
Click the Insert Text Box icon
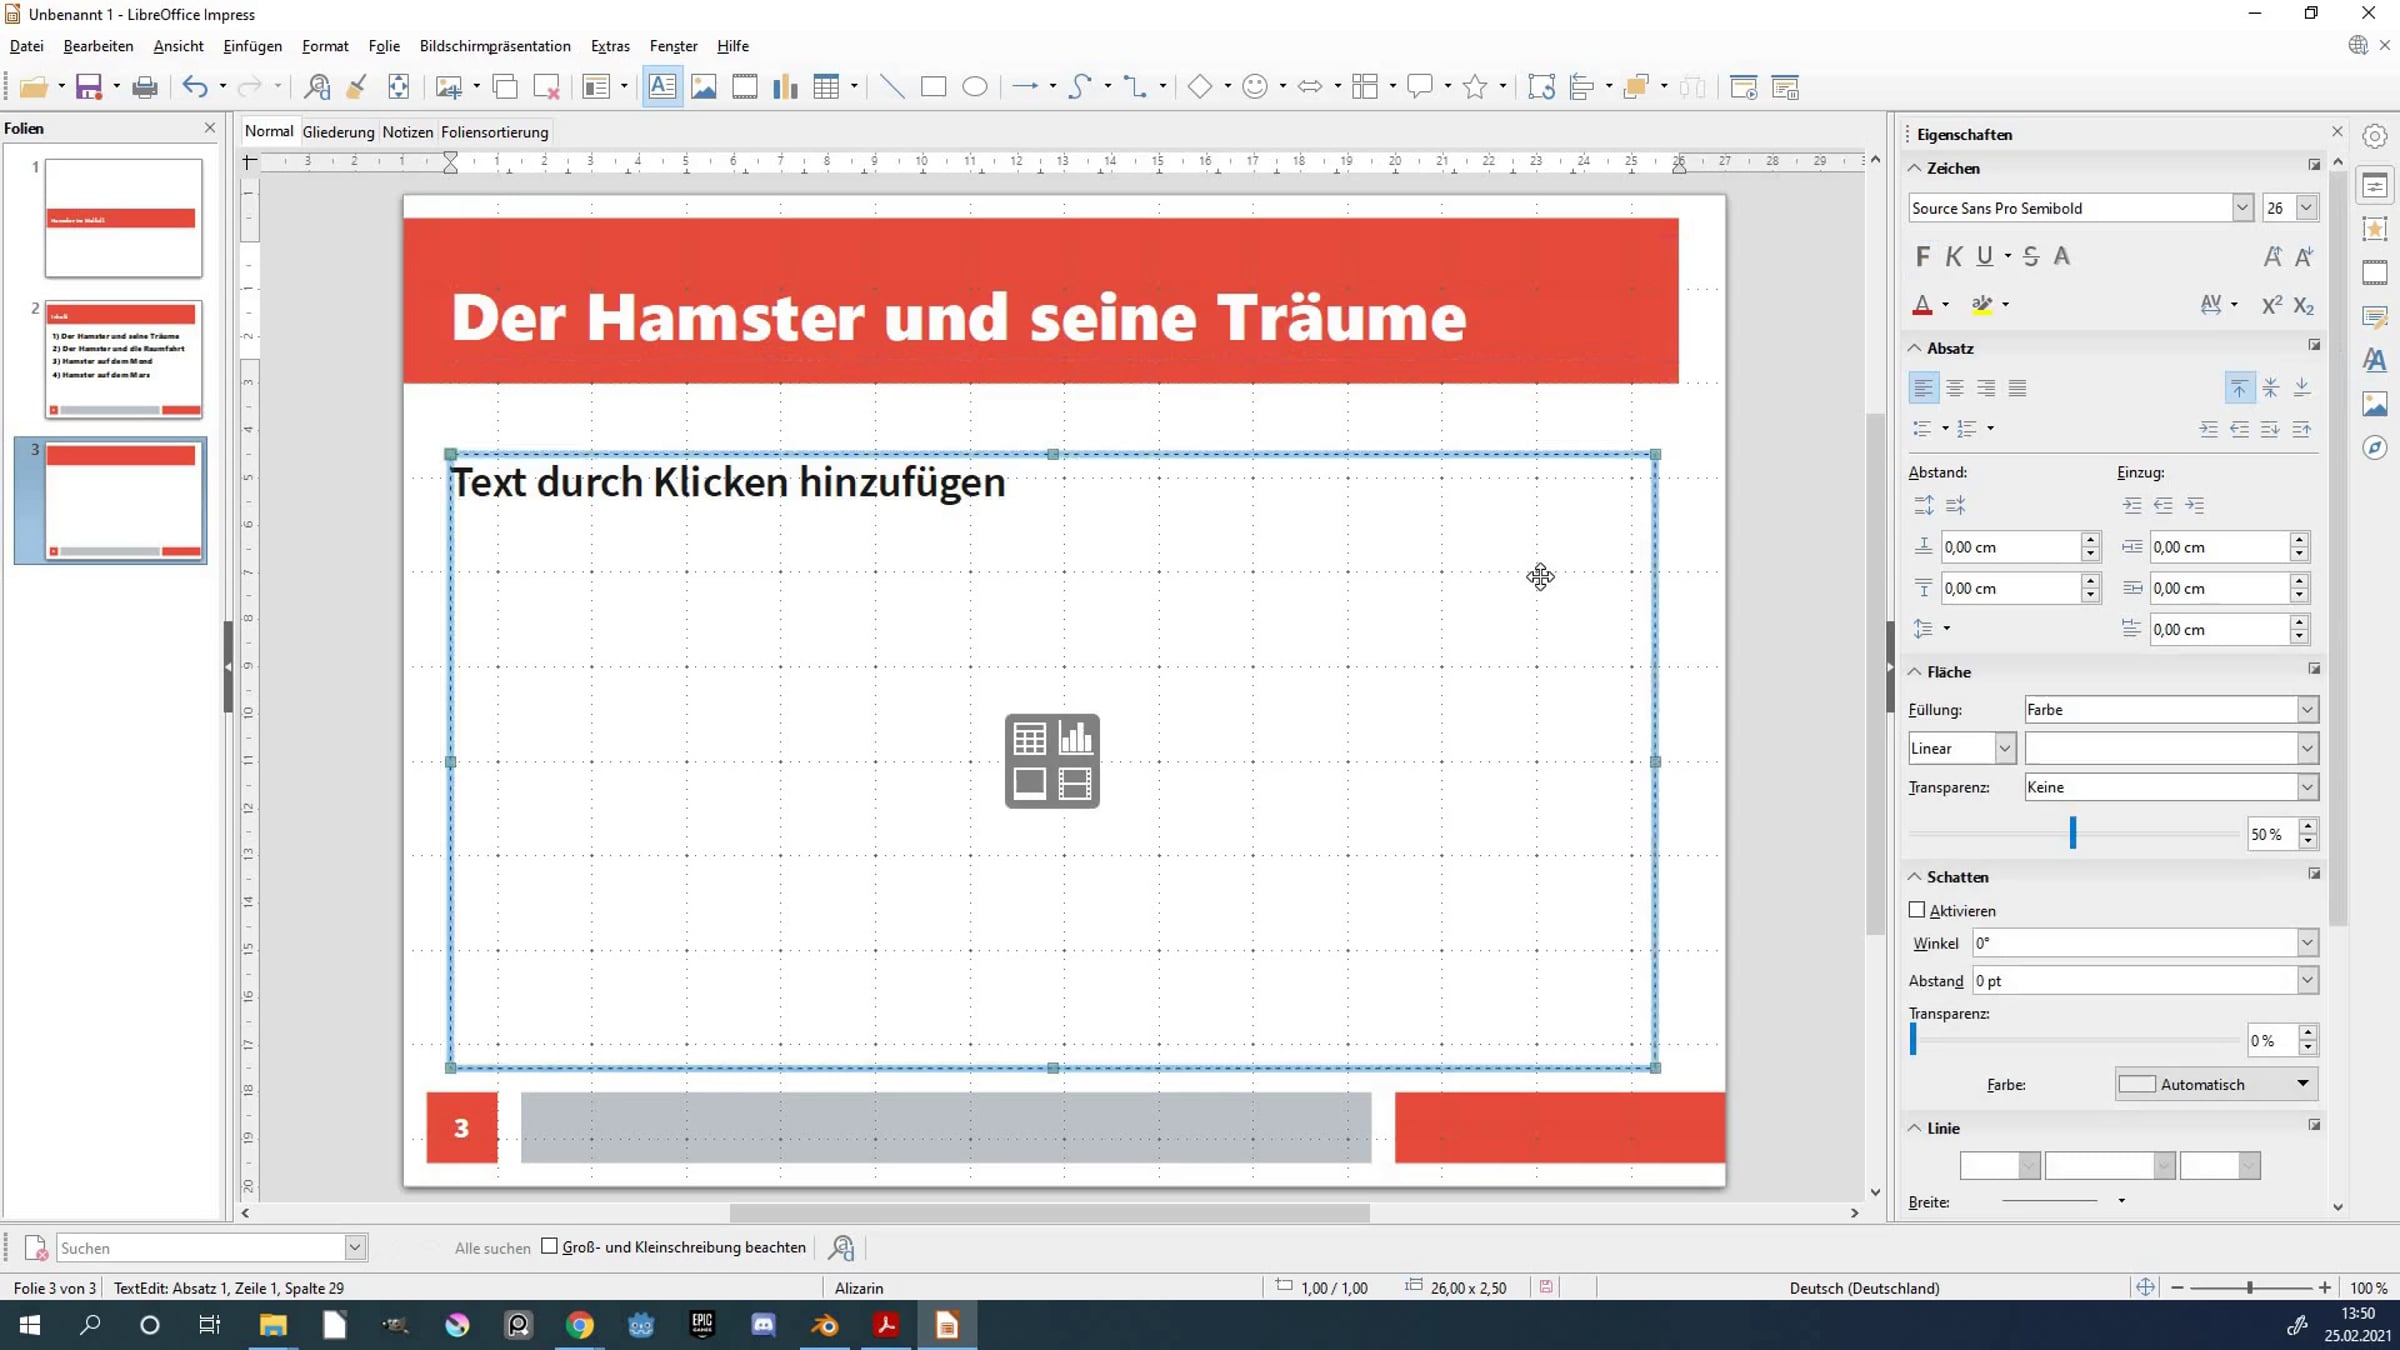click(662, 87)
